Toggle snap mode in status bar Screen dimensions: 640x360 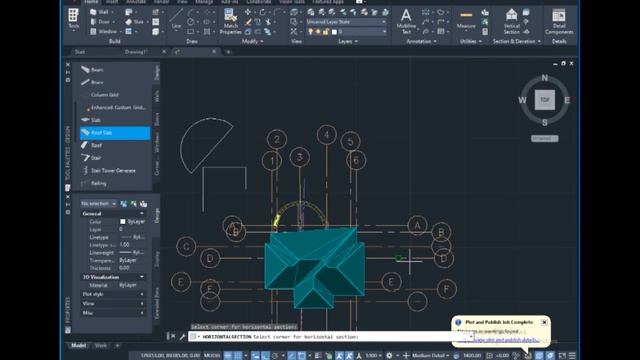(238, 356)
